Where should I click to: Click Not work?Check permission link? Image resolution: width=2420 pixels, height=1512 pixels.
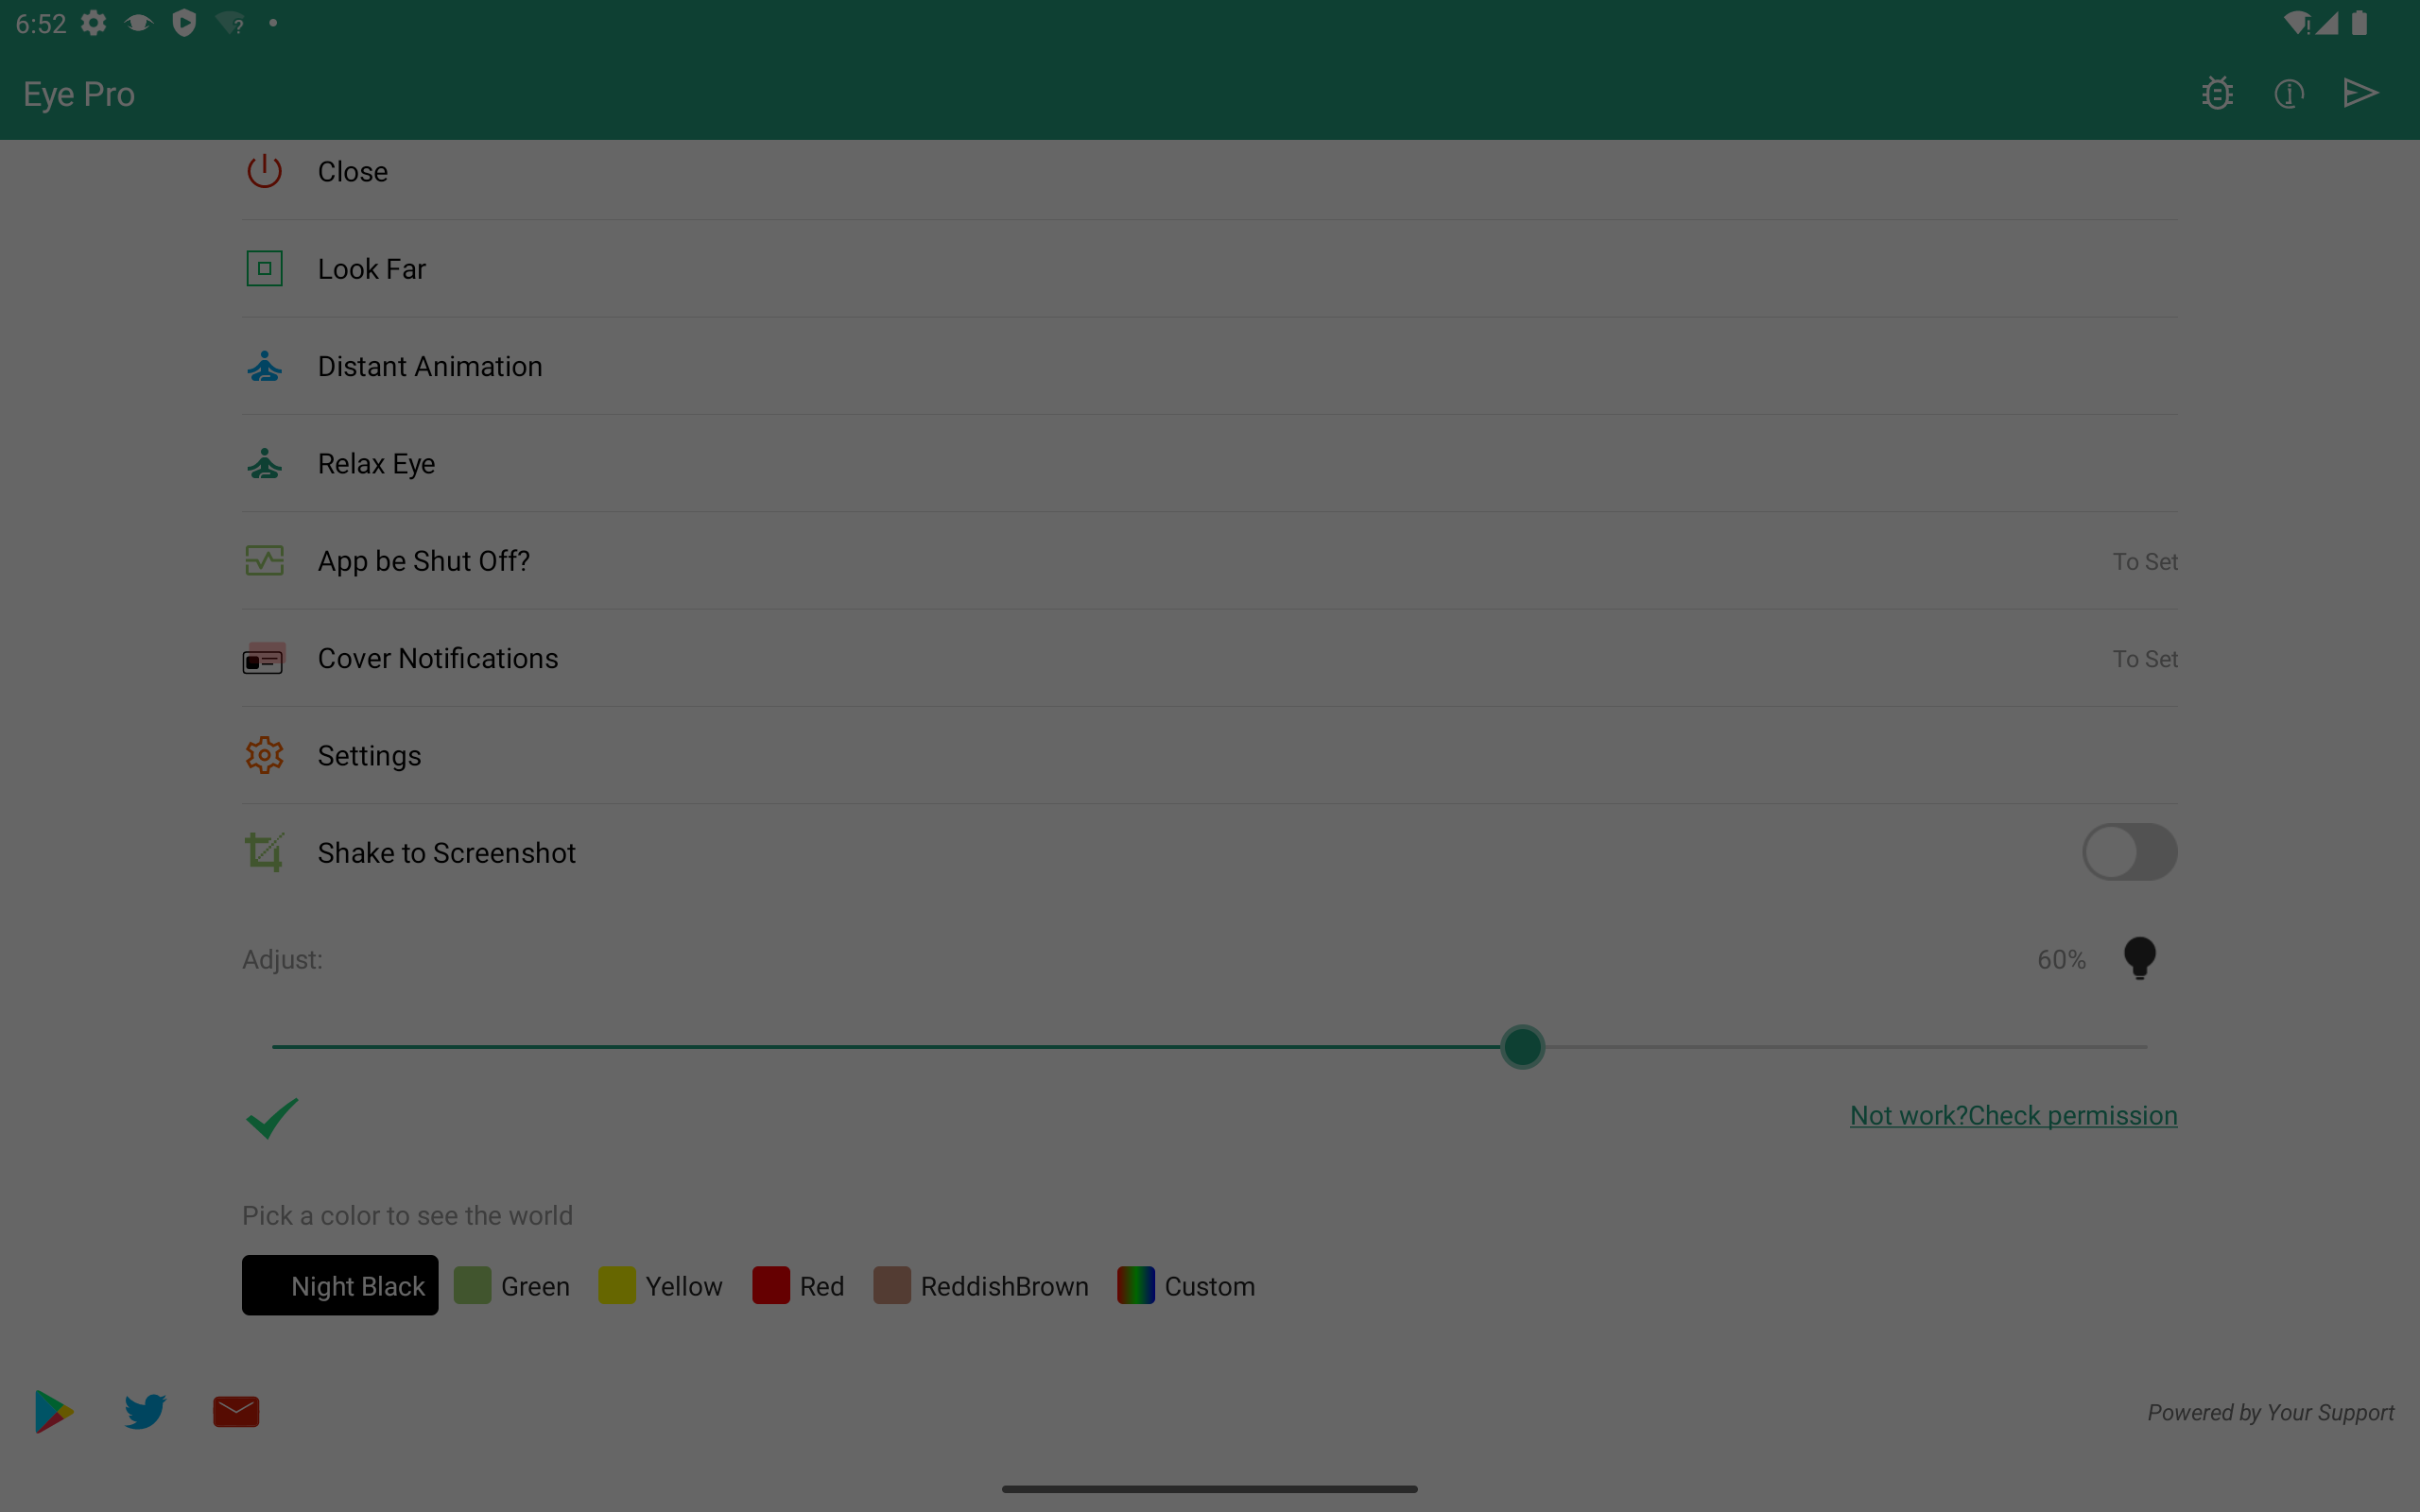(2013, 1115)
